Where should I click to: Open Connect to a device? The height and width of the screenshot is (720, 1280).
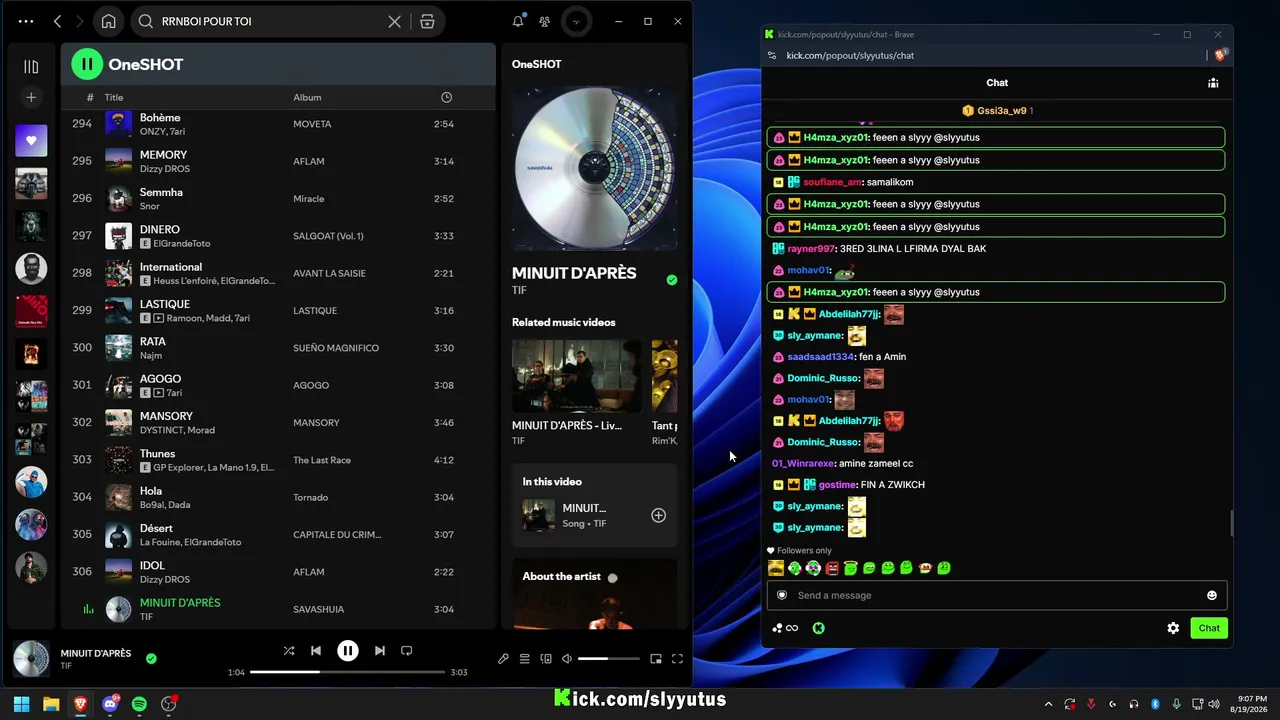pyautogui.click(x=546, y=659)
